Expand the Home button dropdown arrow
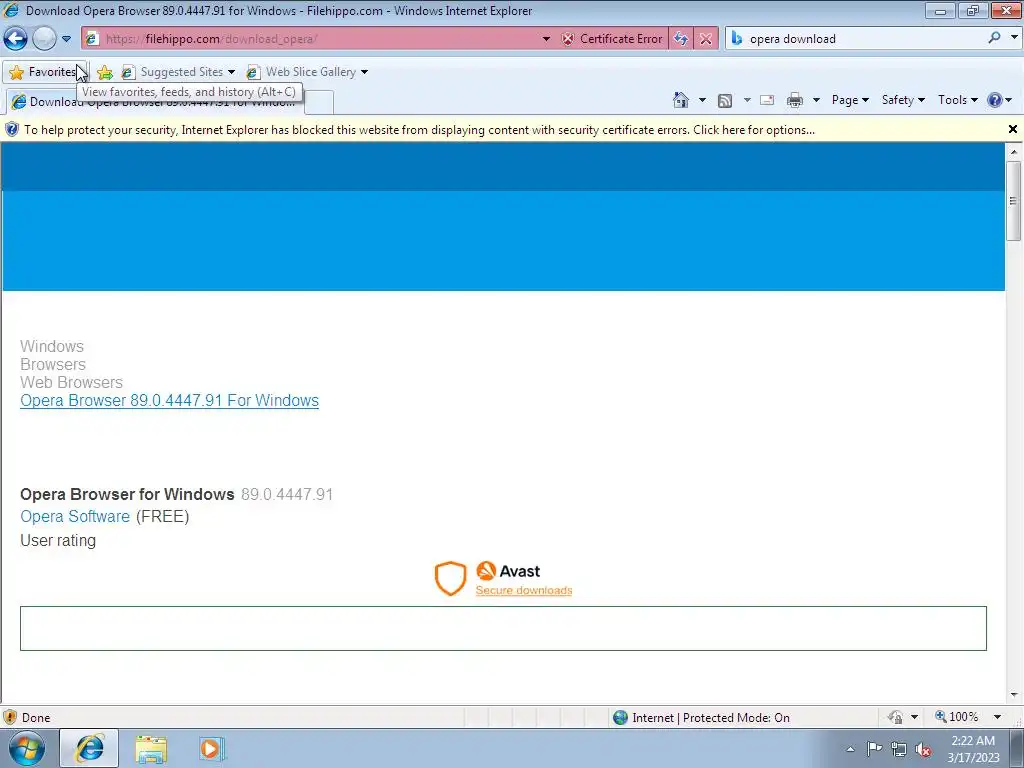The image size is (1024, 768). click(702, 100)
